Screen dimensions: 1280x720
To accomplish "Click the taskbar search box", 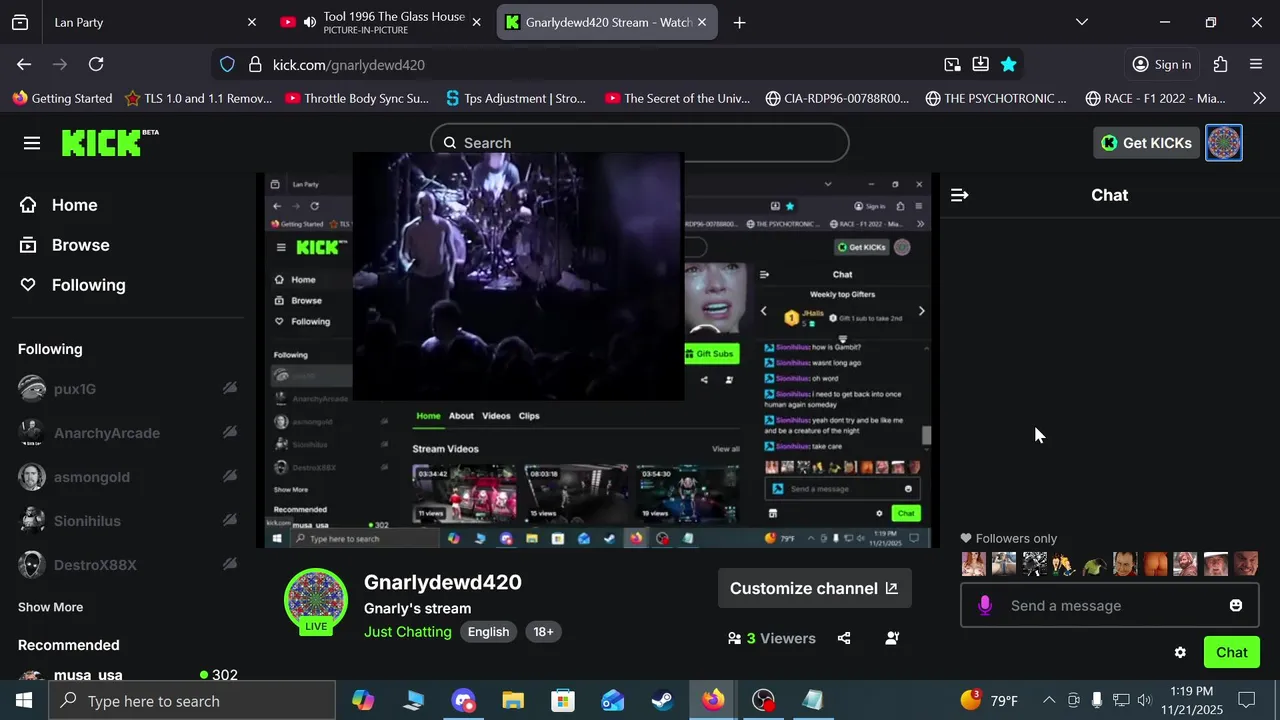I will tap(192, 700).
